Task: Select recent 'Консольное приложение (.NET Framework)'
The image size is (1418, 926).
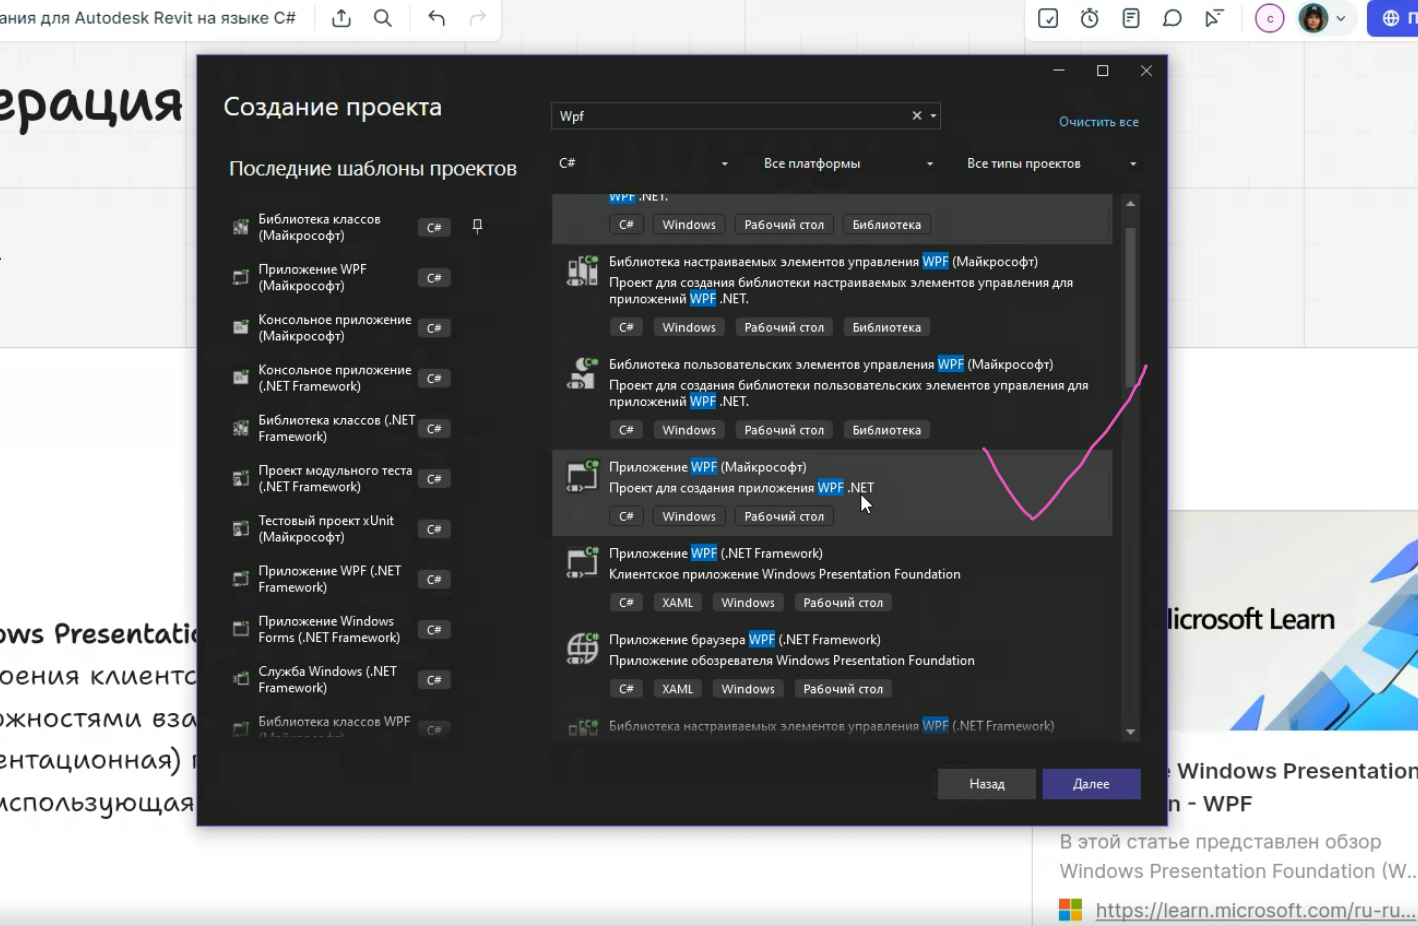Action: tap(340, 378)
